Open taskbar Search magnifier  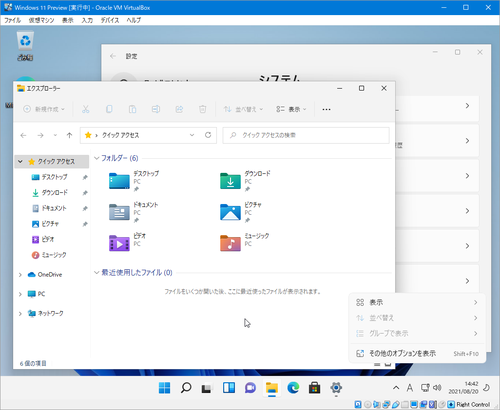pyautogui.click(x=186, y=388)
